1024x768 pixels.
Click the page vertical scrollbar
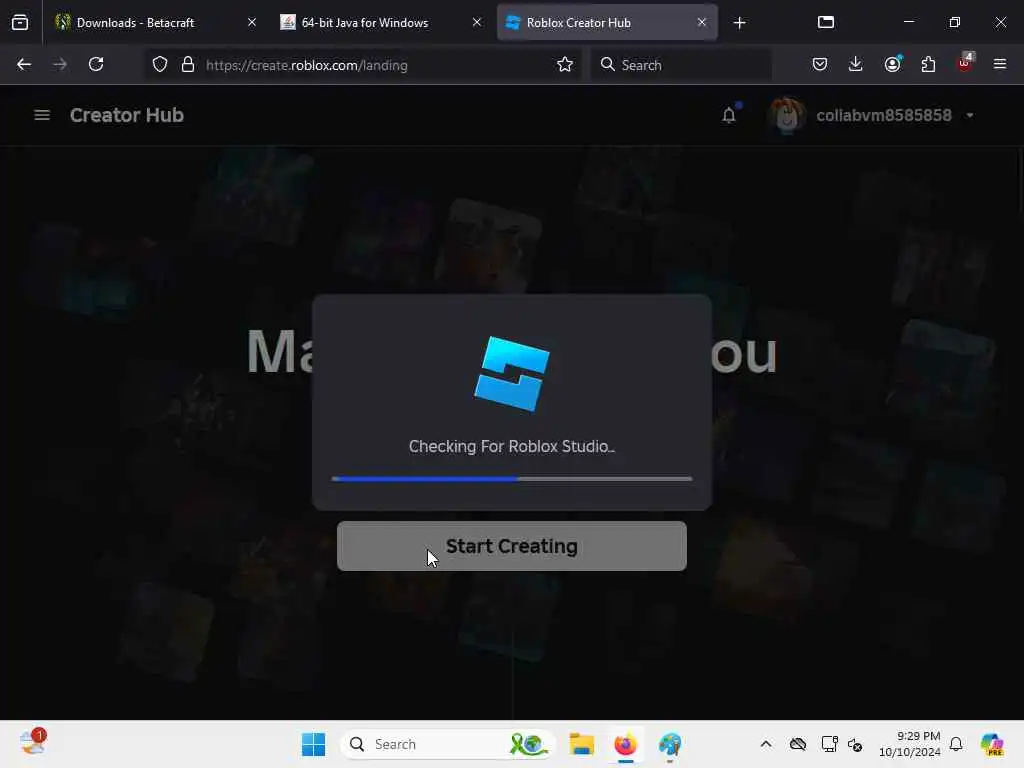click(1020, 180)
